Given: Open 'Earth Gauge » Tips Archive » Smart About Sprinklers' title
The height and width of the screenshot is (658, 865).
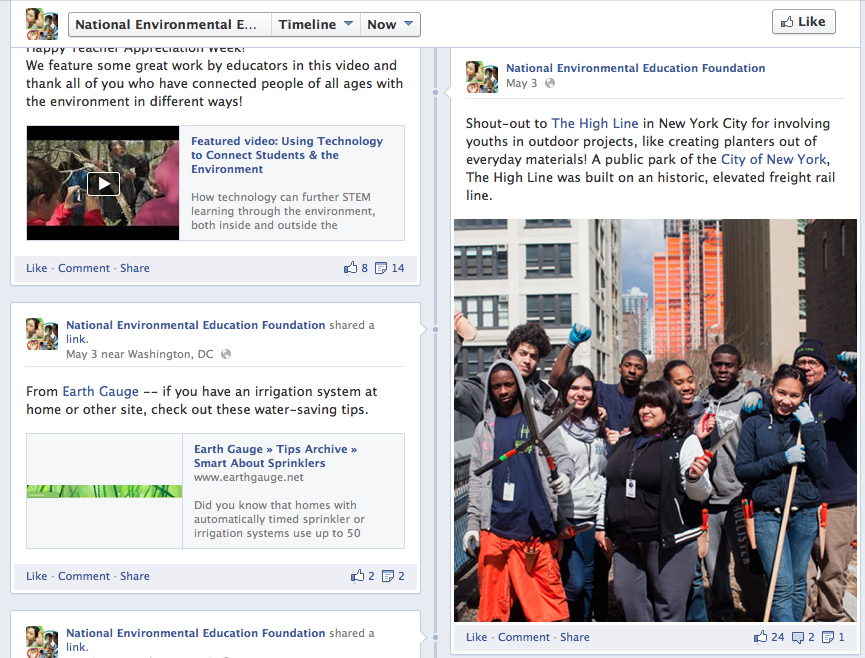Looking at the screenshot, I should (275, 456).
